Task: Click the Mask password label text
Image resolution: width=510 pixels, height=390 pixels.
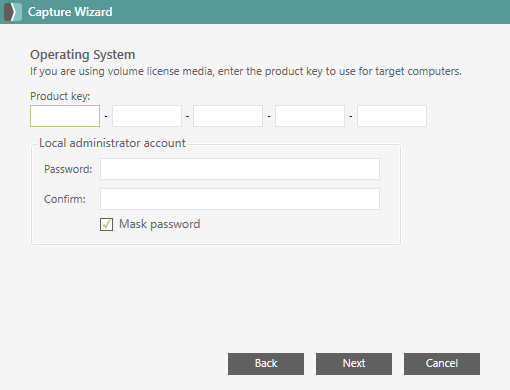Action: [160, 224]
